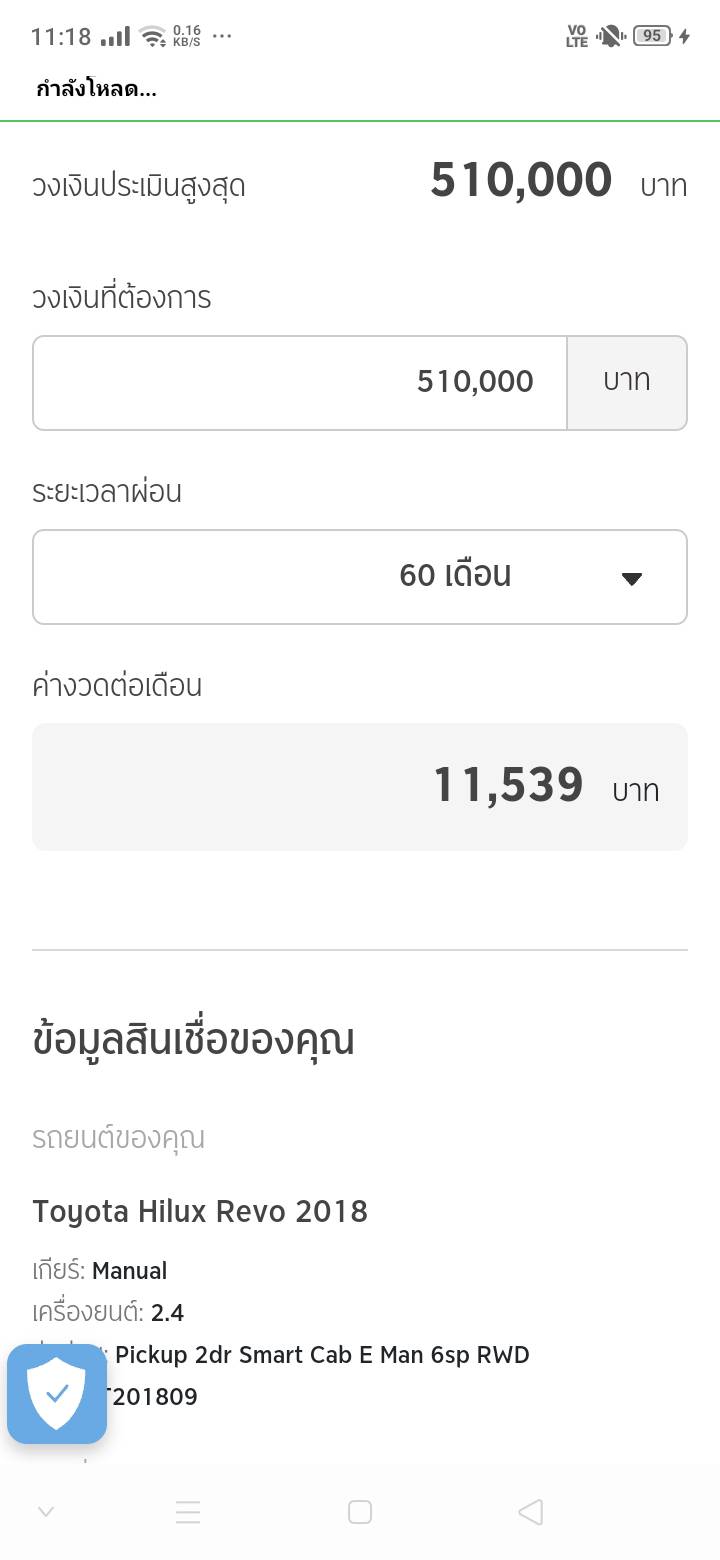Screen dimensions: 720x1560
Task: Open the three-line recent apps icon
Action: [x=188, y=1512]
